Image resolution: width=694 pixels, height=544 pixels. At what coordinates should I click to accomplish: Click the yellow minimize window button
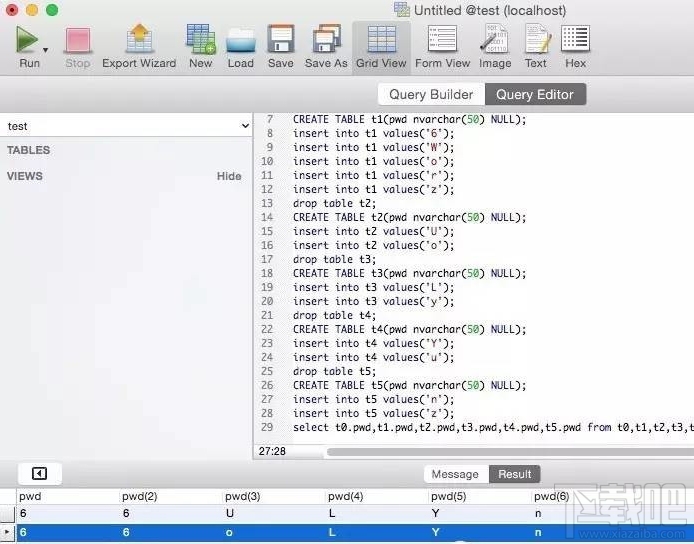[x=32, y=10]
